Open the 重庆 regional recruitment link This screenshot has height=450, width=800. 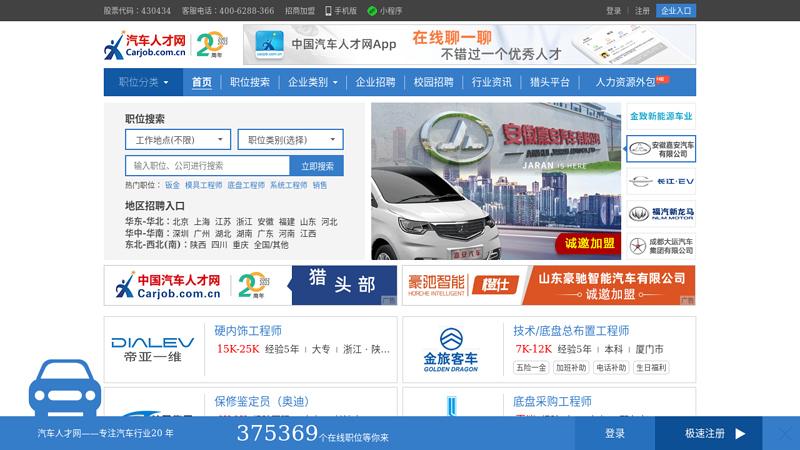tap(240, 245)
